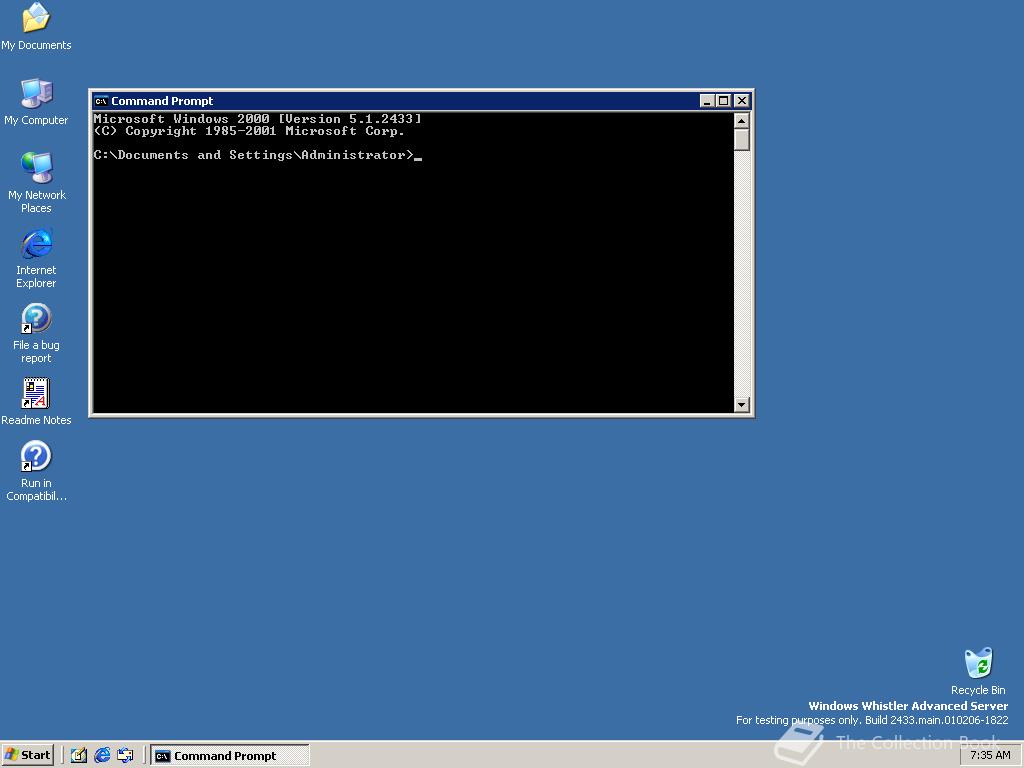The height and width of the screenshot is (768, 1024).
Task: Click the taskbar clock showing 7:35 AM
Action: (989, 755)
